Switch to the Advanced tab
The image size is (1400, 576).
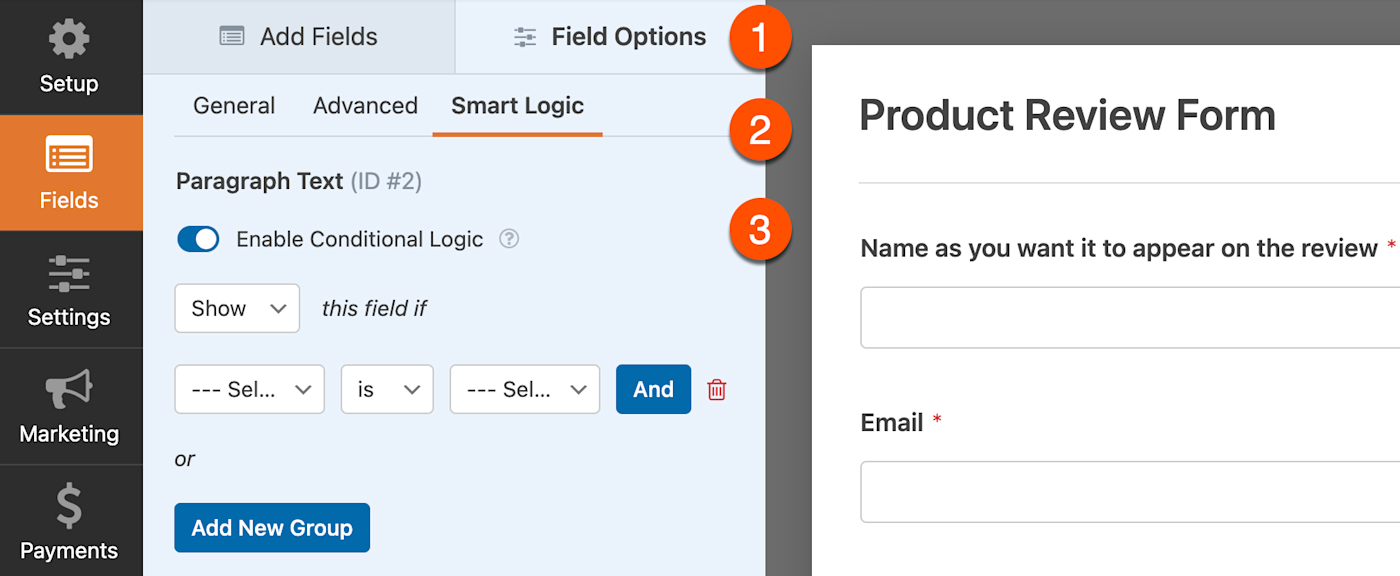coord(365,106)
